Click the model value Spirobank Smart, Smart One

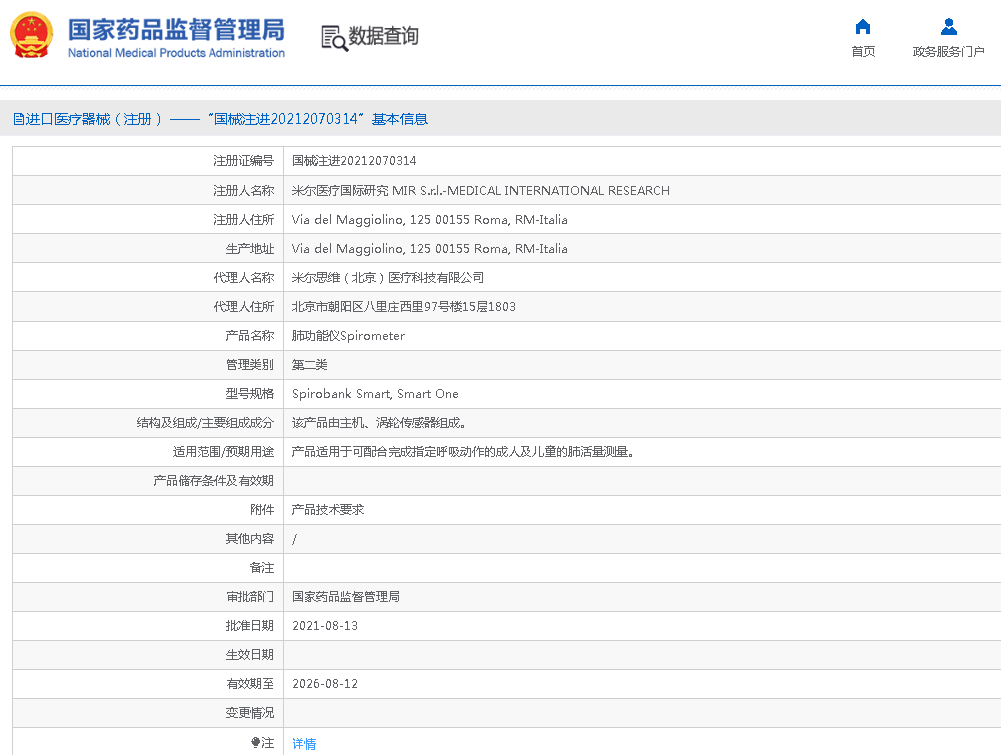(x=375, y=394)
